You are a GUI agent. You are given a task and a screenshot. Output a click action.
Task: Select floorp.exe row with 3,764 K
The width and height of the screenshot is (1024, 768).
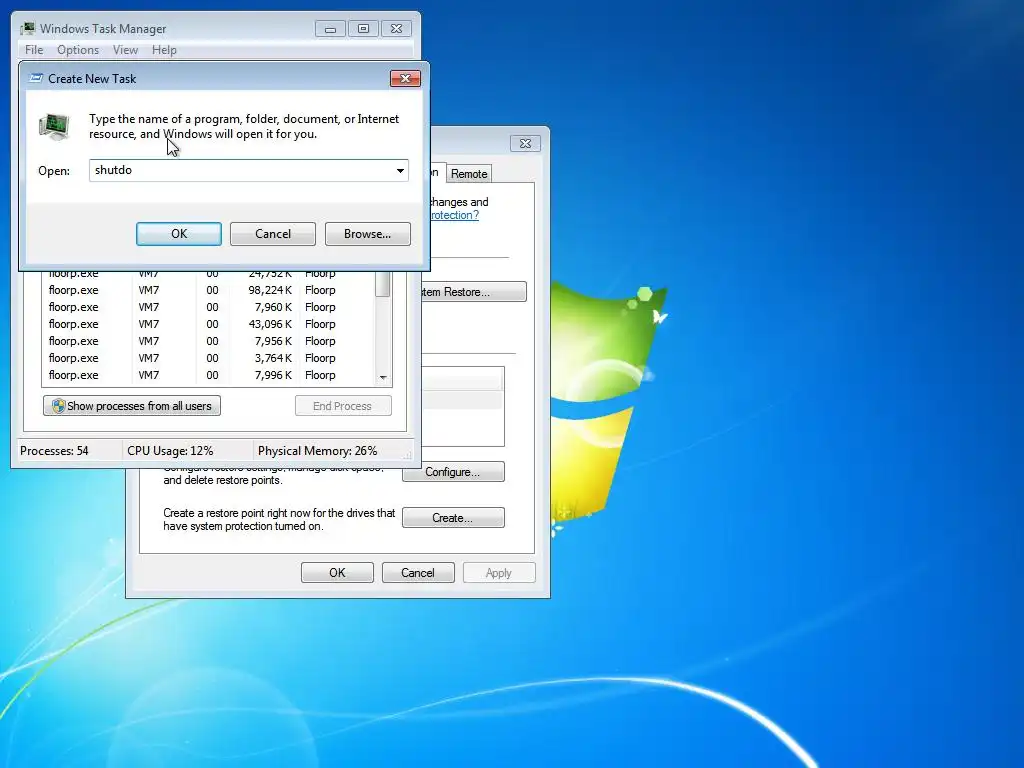point(208,358)
